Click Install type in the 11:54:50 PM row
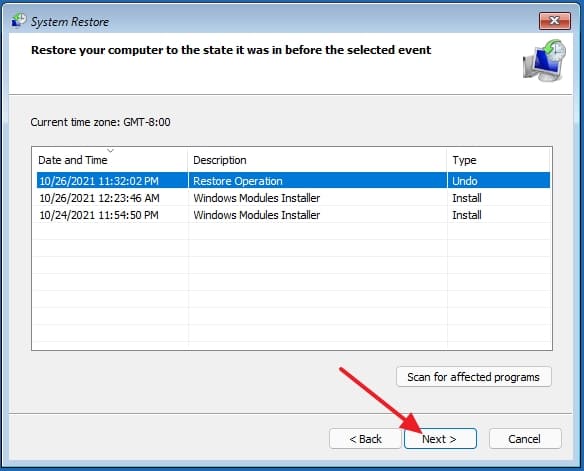 [467, 215]
